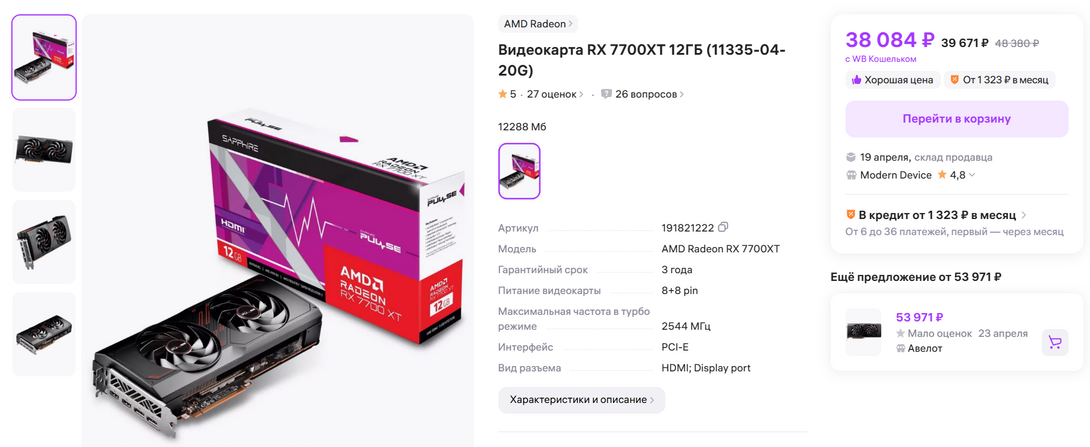1090x447 pixels.
Task: Click the thumbs-up Хорошая цена badge
Action: coord(893,80)
